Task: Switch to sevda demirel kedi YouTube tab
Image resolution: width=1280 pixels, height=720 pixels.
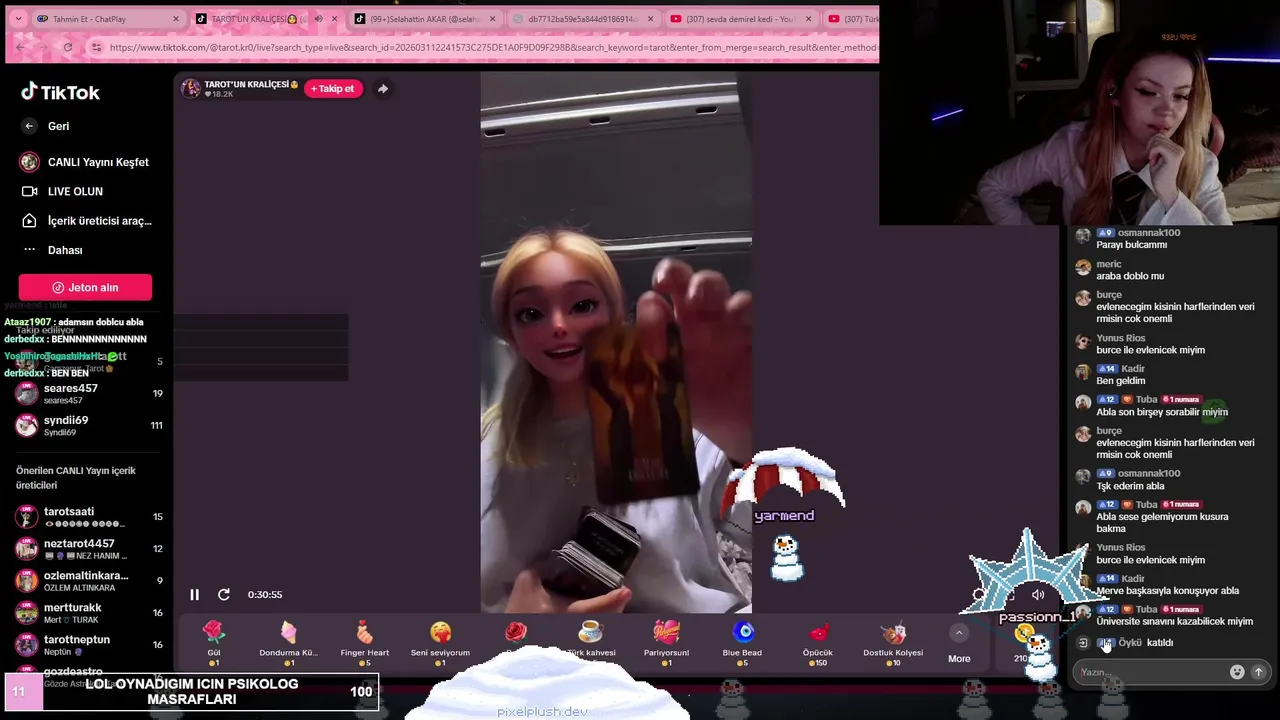Action: tap(740, 19)
